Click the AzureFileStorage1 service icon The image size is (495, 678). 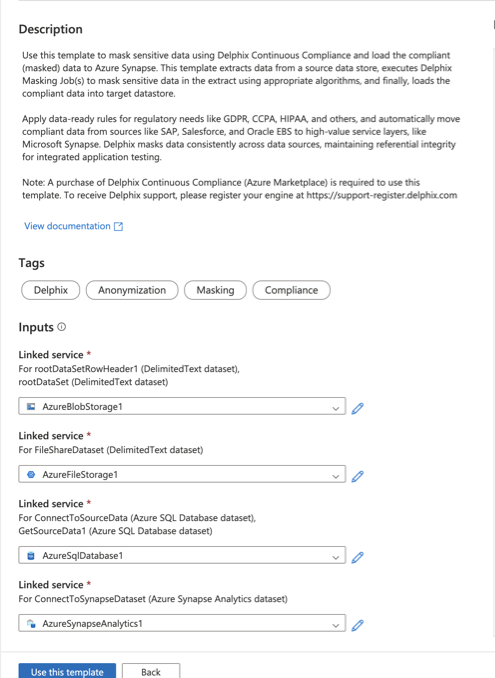tap(31, 474)
